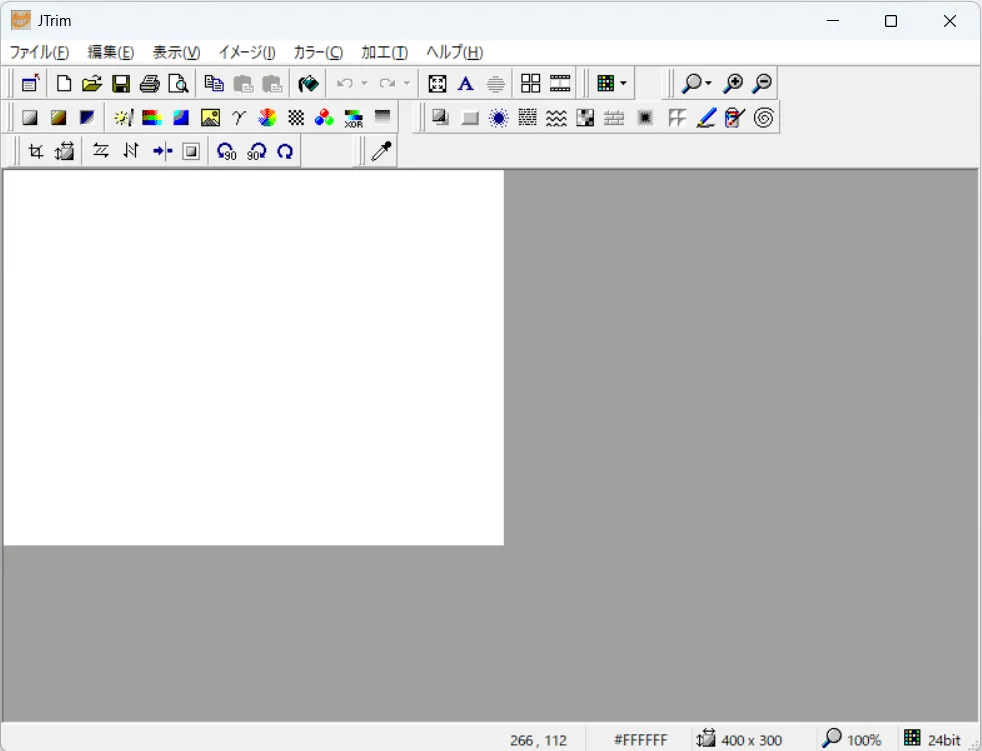Screen dimensions: 982x751
Task: Open the color depth palette dropdown
Action: coord(623,84)
